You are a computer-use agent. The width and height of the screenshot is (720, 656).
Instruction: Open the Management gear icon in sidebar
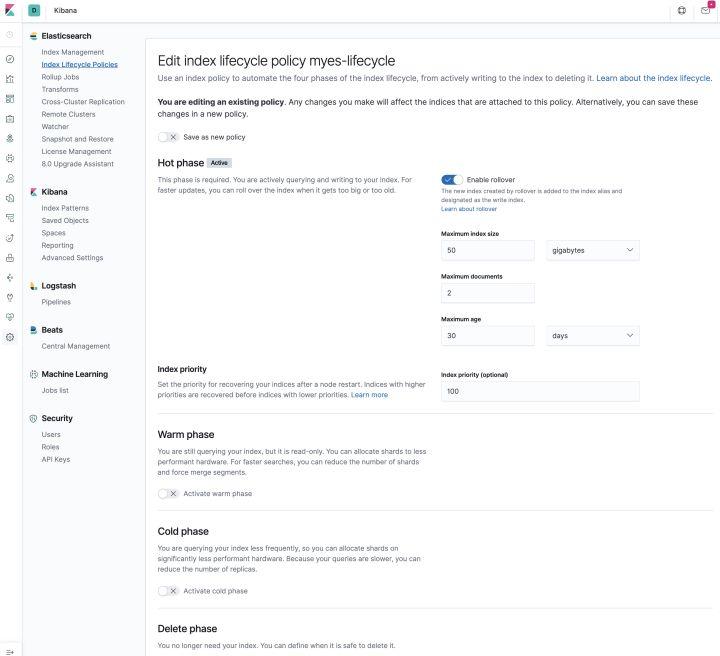[x=10, y=337]
